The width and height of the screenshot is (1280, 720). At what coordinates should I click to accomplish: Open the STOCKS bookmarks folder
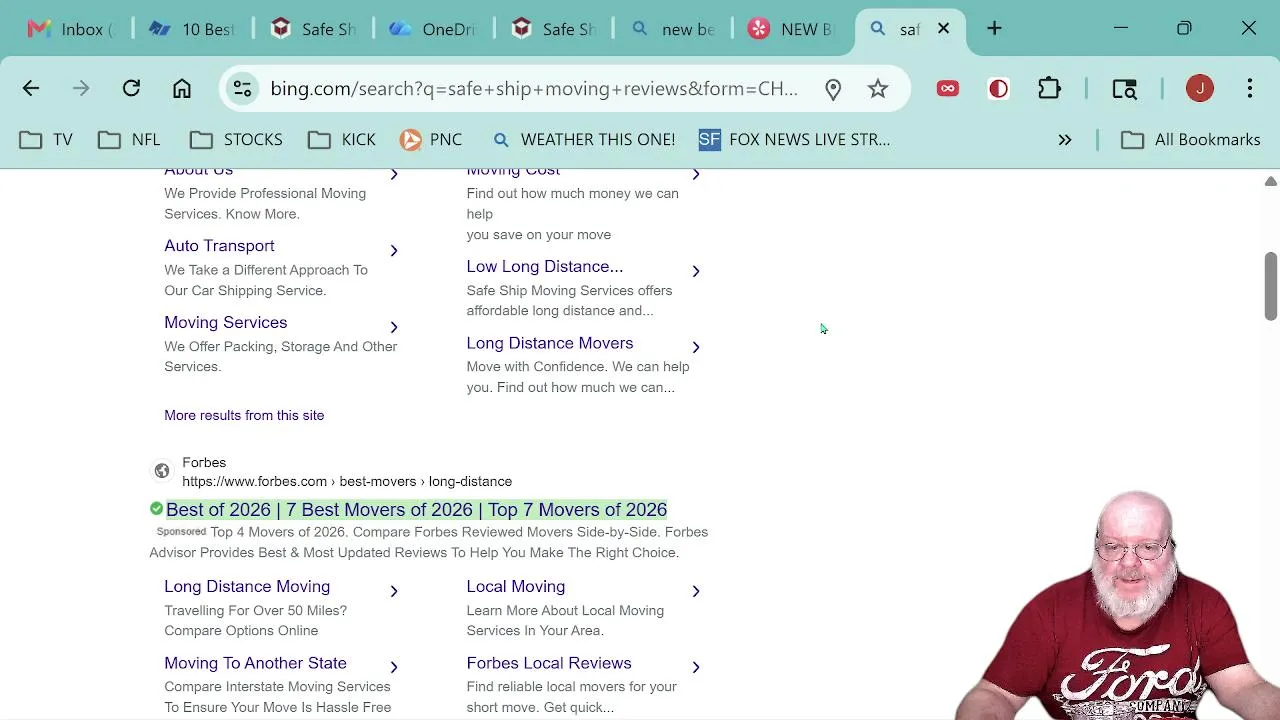coord(236,140)
